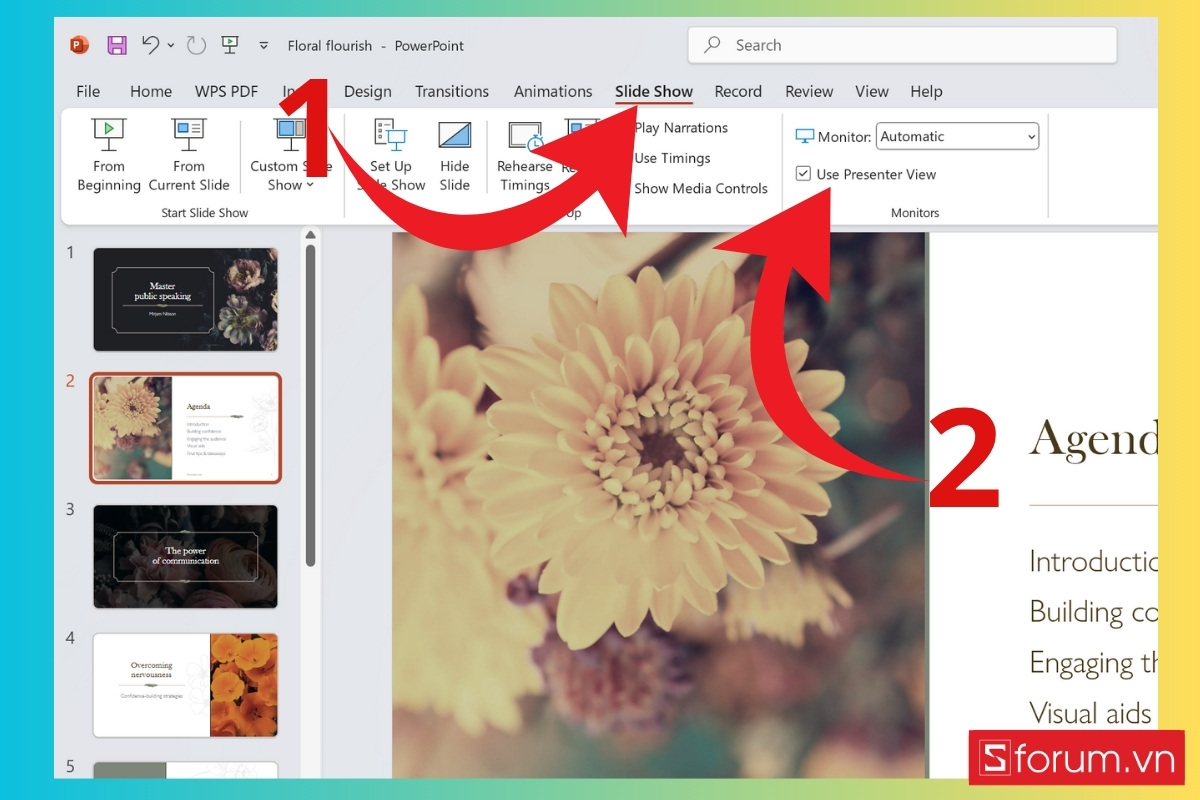Click inside the Search box
Viewport: 1200px width, 800px height.
pos(900,45)
